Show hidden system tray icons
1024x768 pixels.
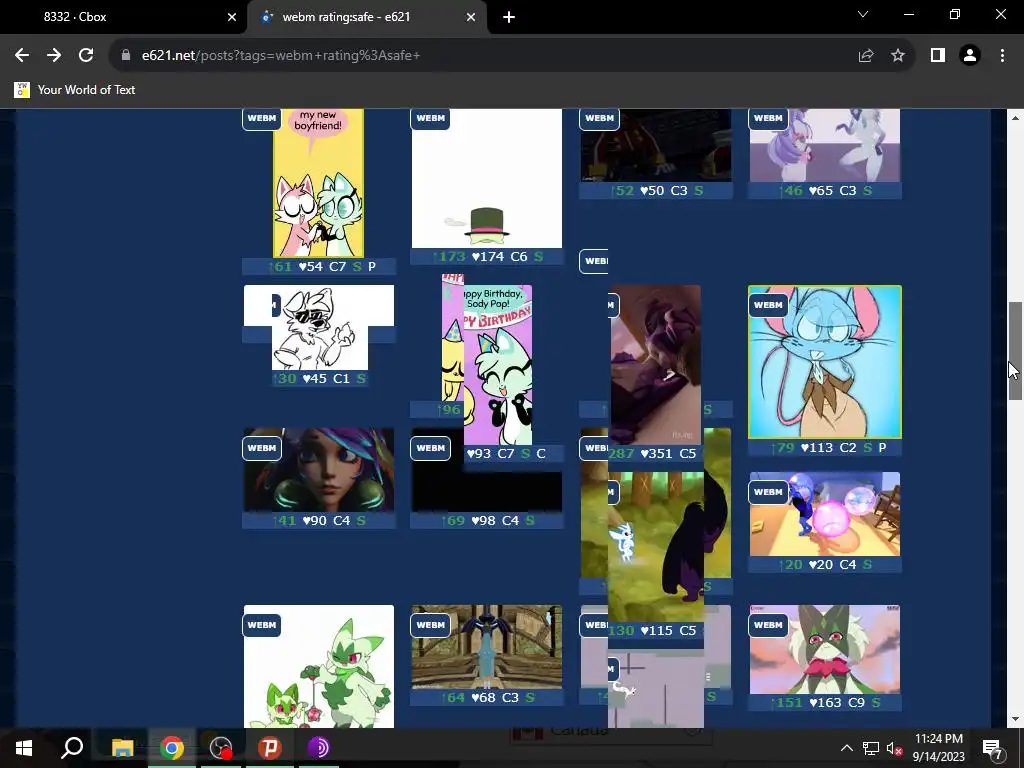coord(846,748)
